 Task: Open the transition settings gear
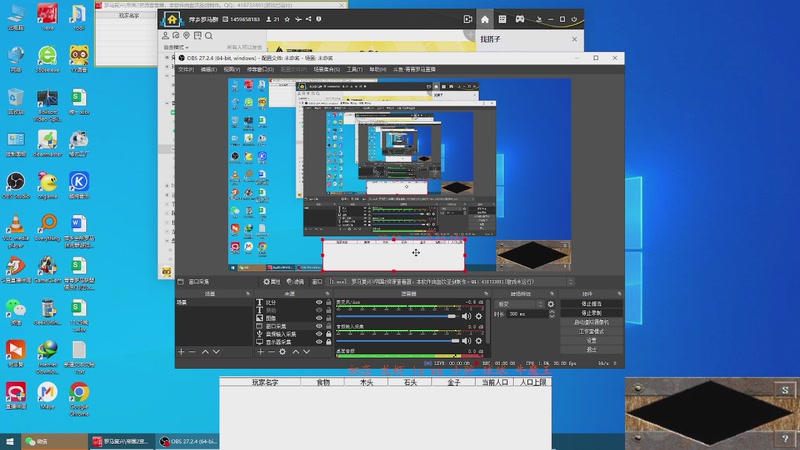click(x=551, y=304)
